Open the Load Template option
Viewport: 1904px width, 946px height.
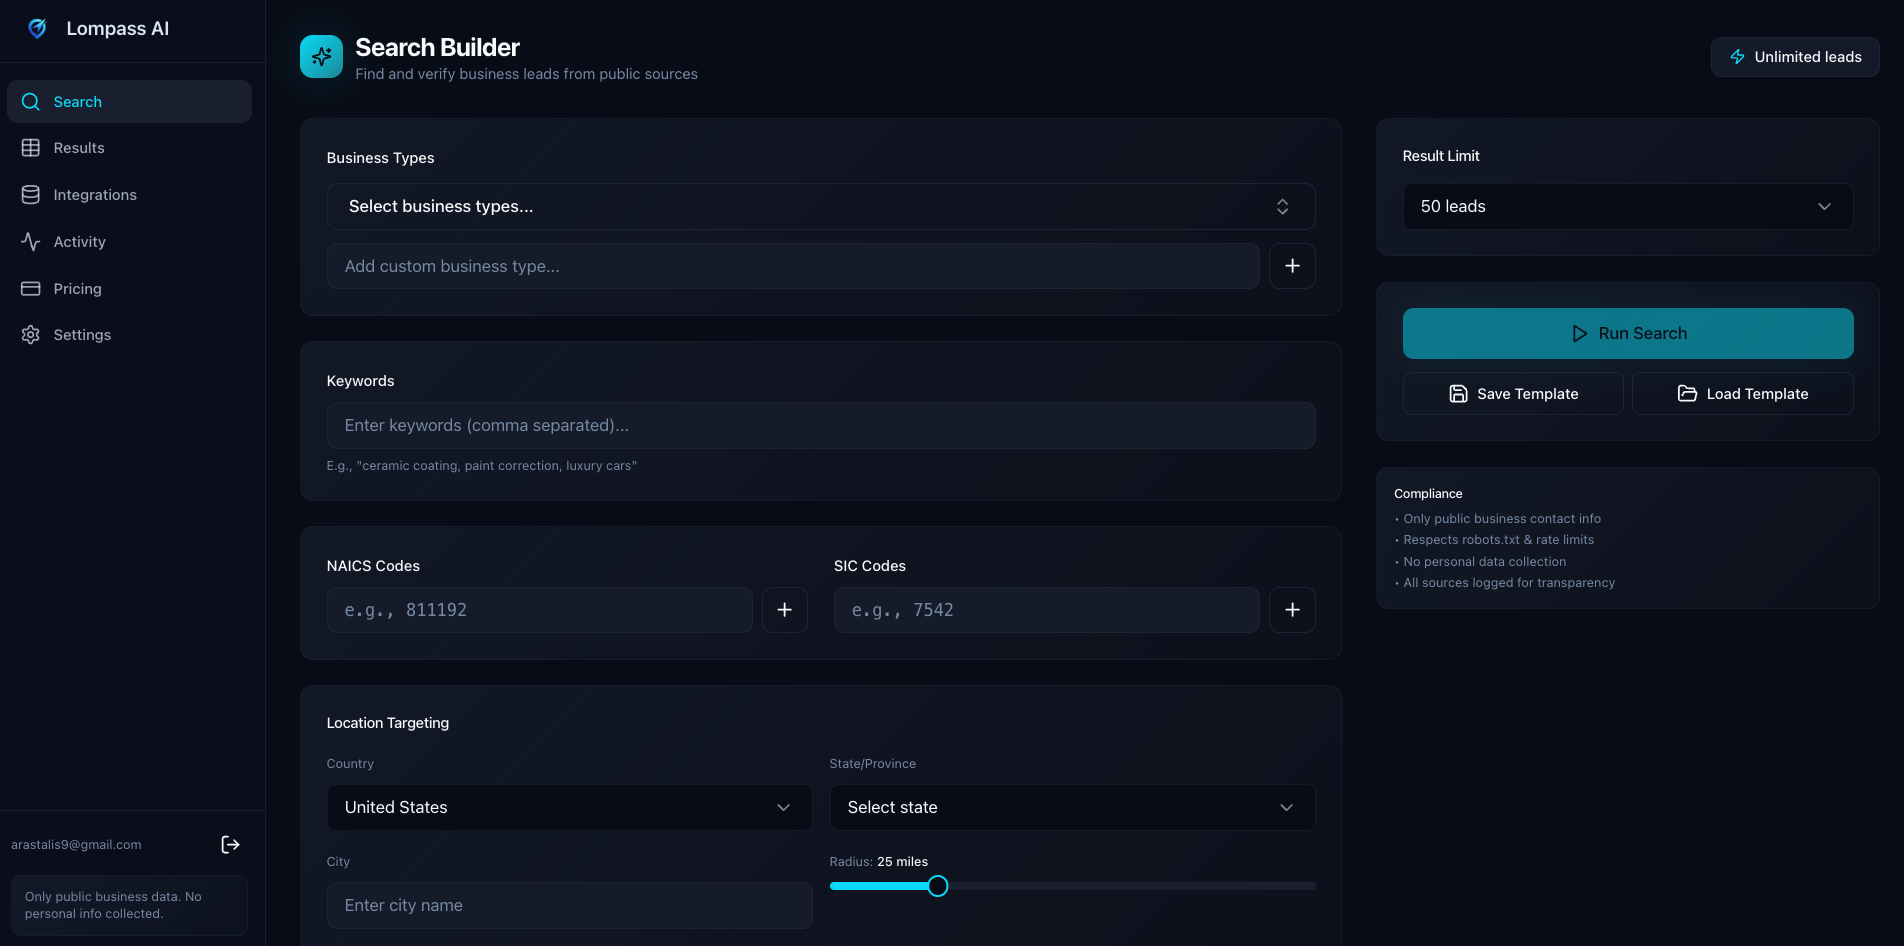point(1742,393)
